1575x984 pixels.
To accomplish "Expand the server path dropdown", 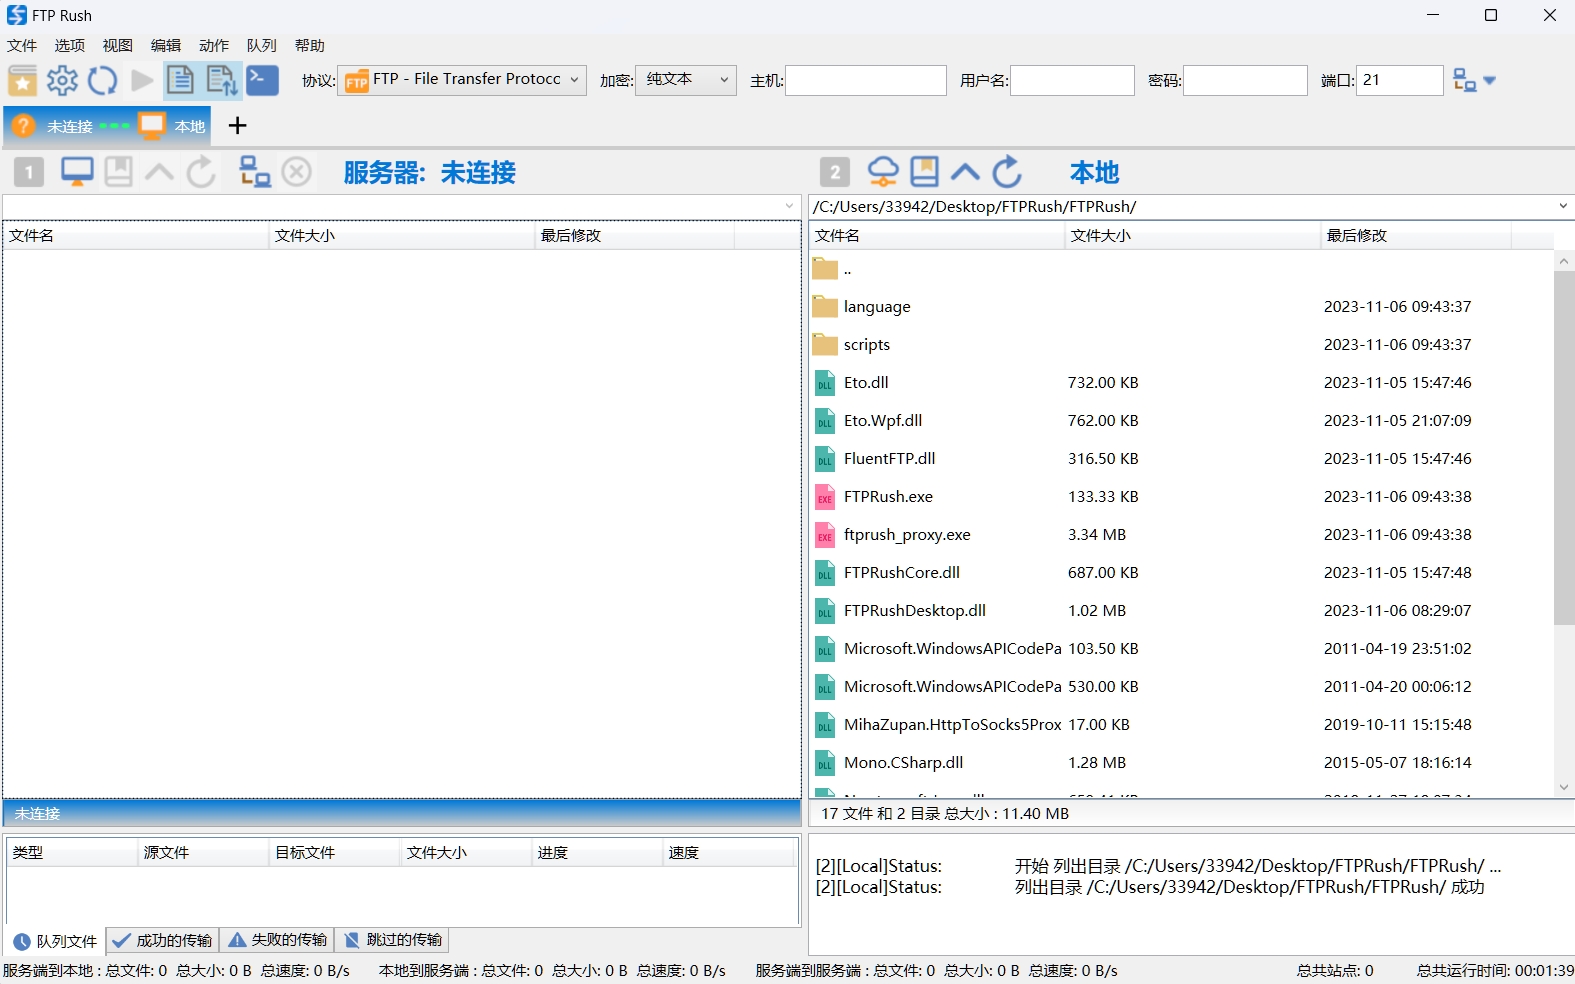I will tap(789, 207).
